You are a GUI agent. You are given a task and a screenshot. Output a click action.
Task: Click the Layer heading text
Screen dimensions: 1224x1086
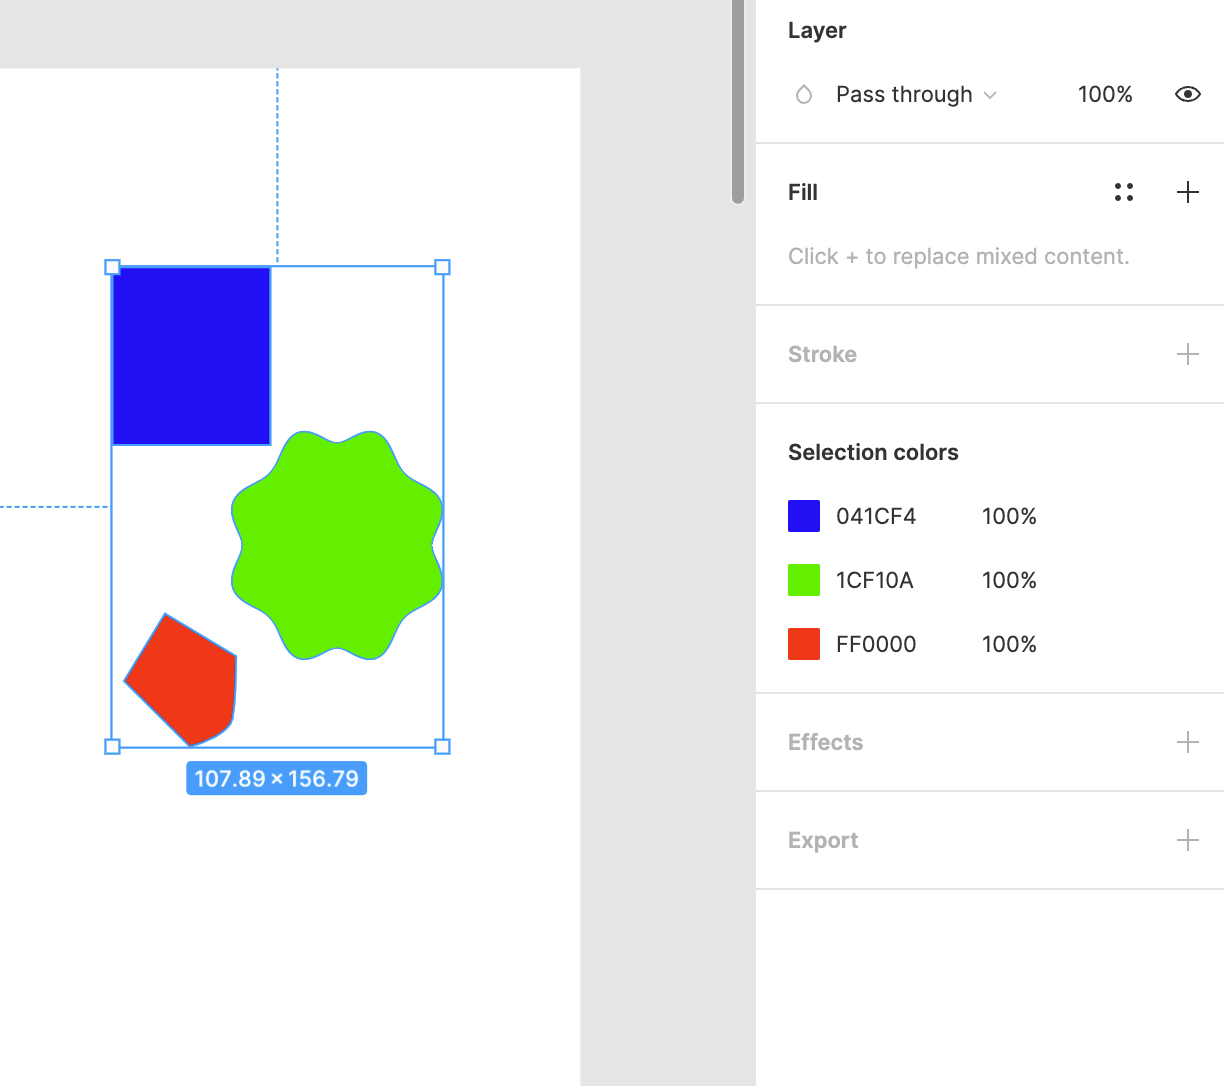(817, 30)
